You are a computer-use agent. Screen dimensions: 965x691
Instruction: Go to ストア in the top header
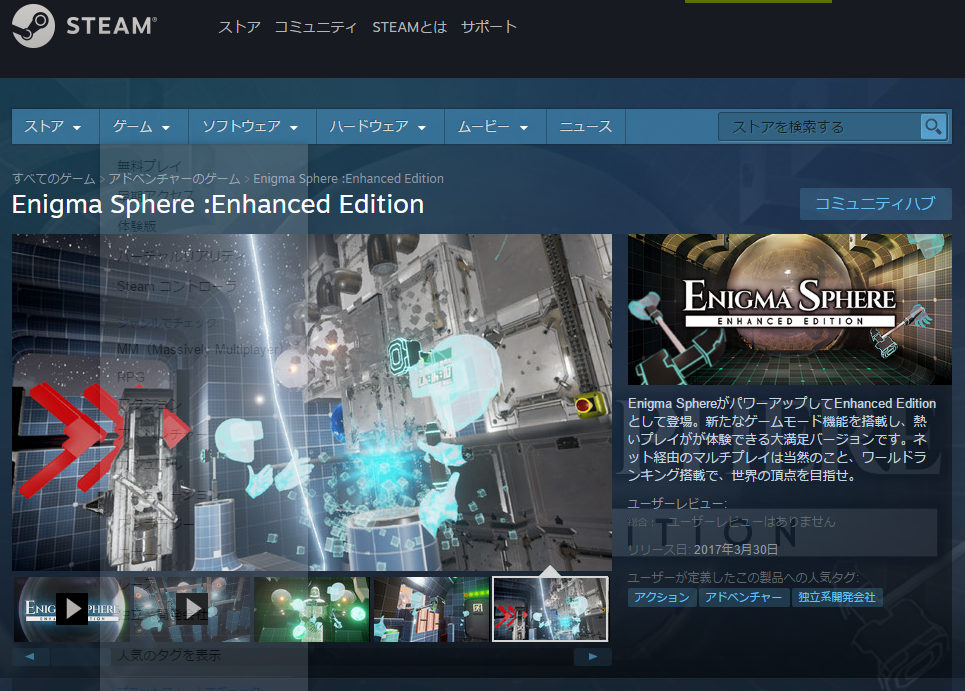pyautogui.click(x=239, y=27)
